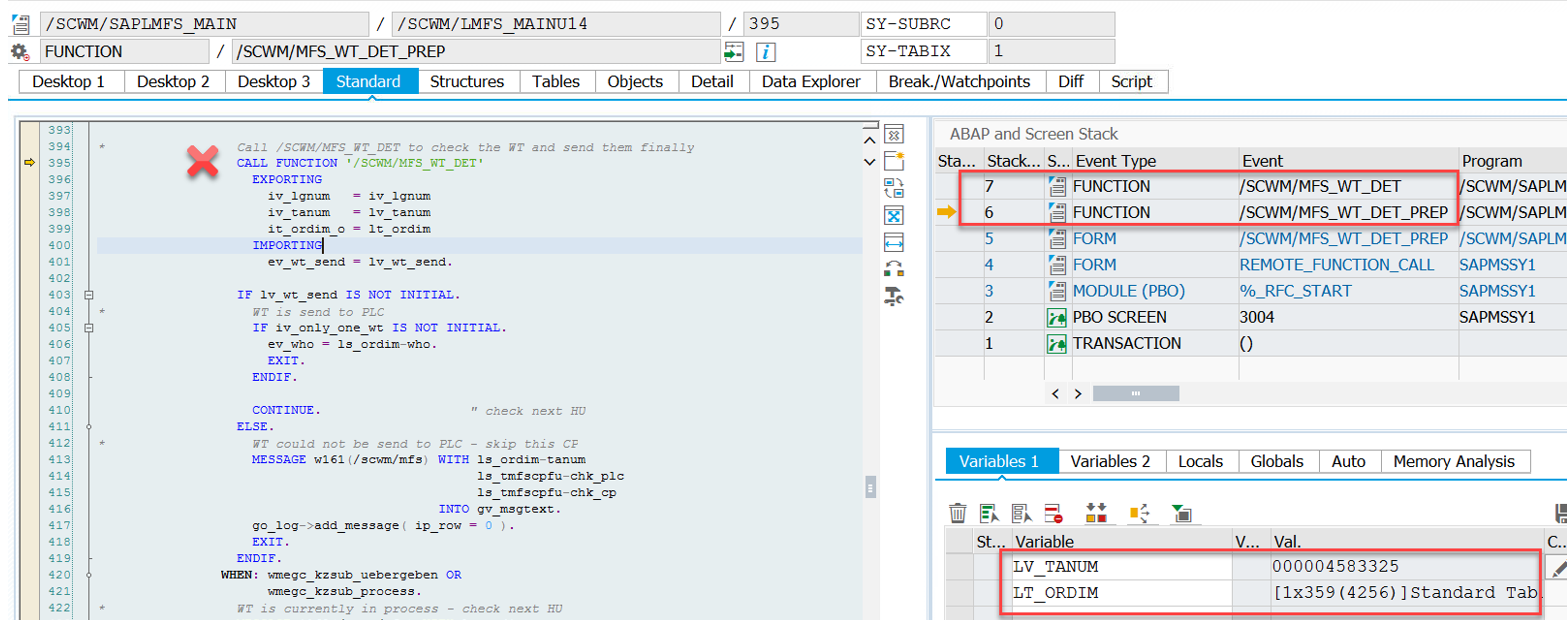Click the LV_TANUM value 000004583325

[1336, 567]
